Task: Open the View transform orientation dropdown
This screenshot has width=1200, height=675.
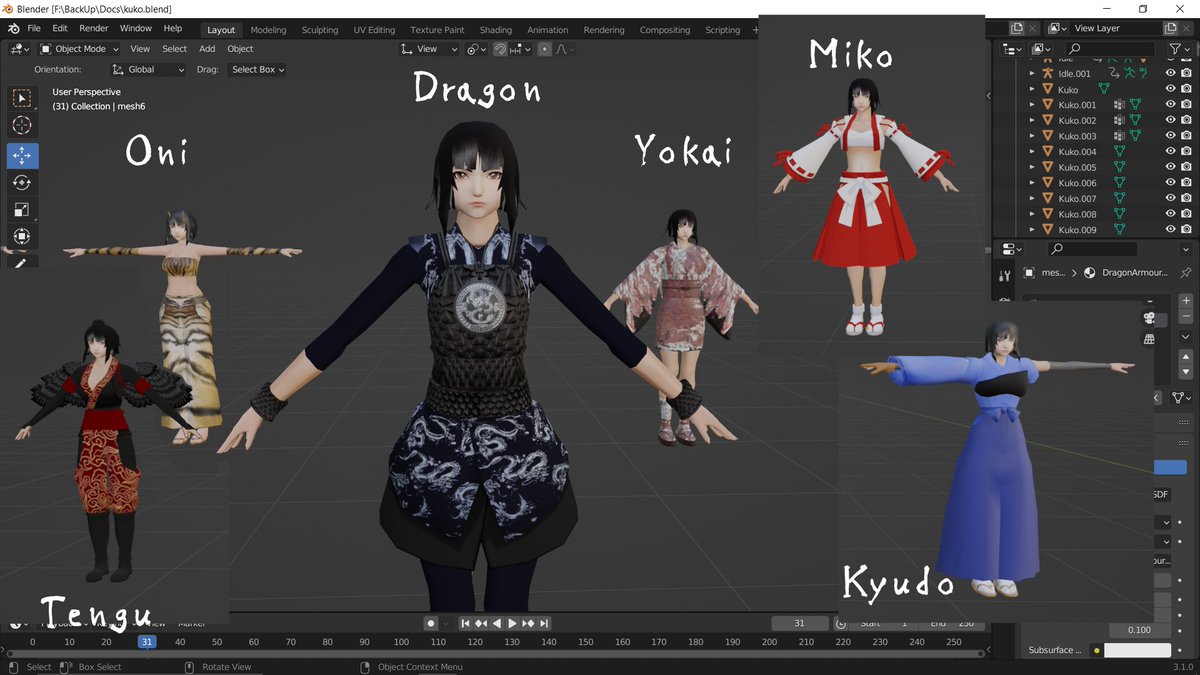Action: [428, 49]
